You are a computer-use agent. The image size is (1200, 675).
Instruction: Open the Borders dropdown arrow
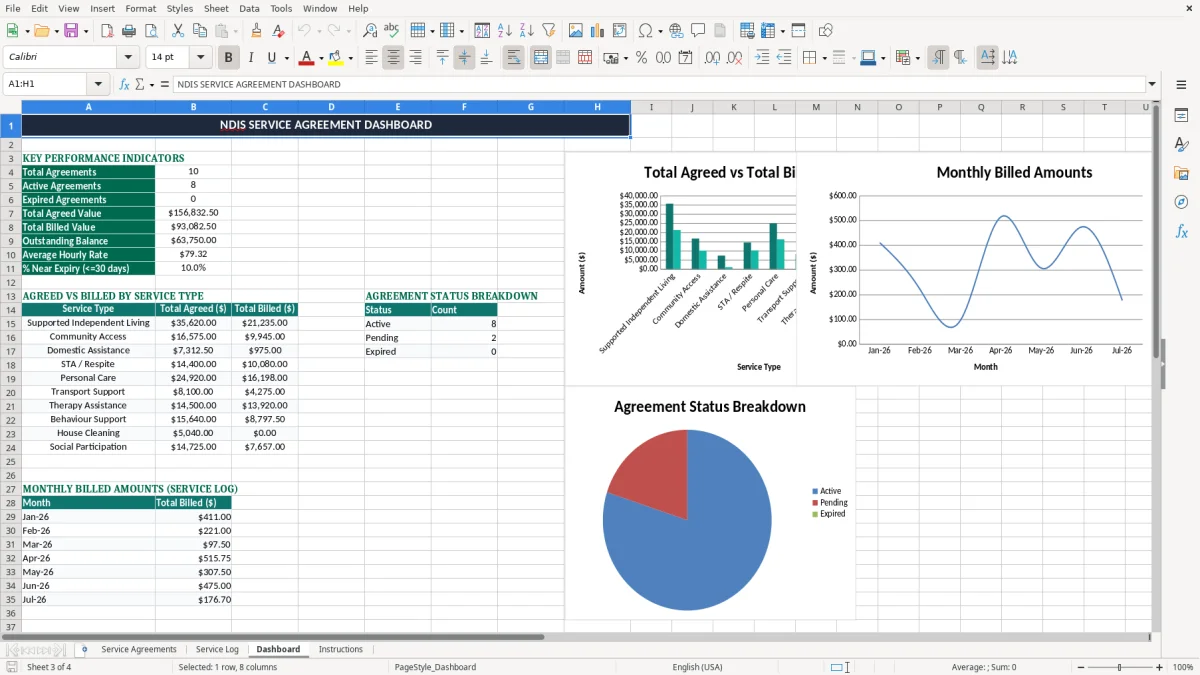pos(825,58)
